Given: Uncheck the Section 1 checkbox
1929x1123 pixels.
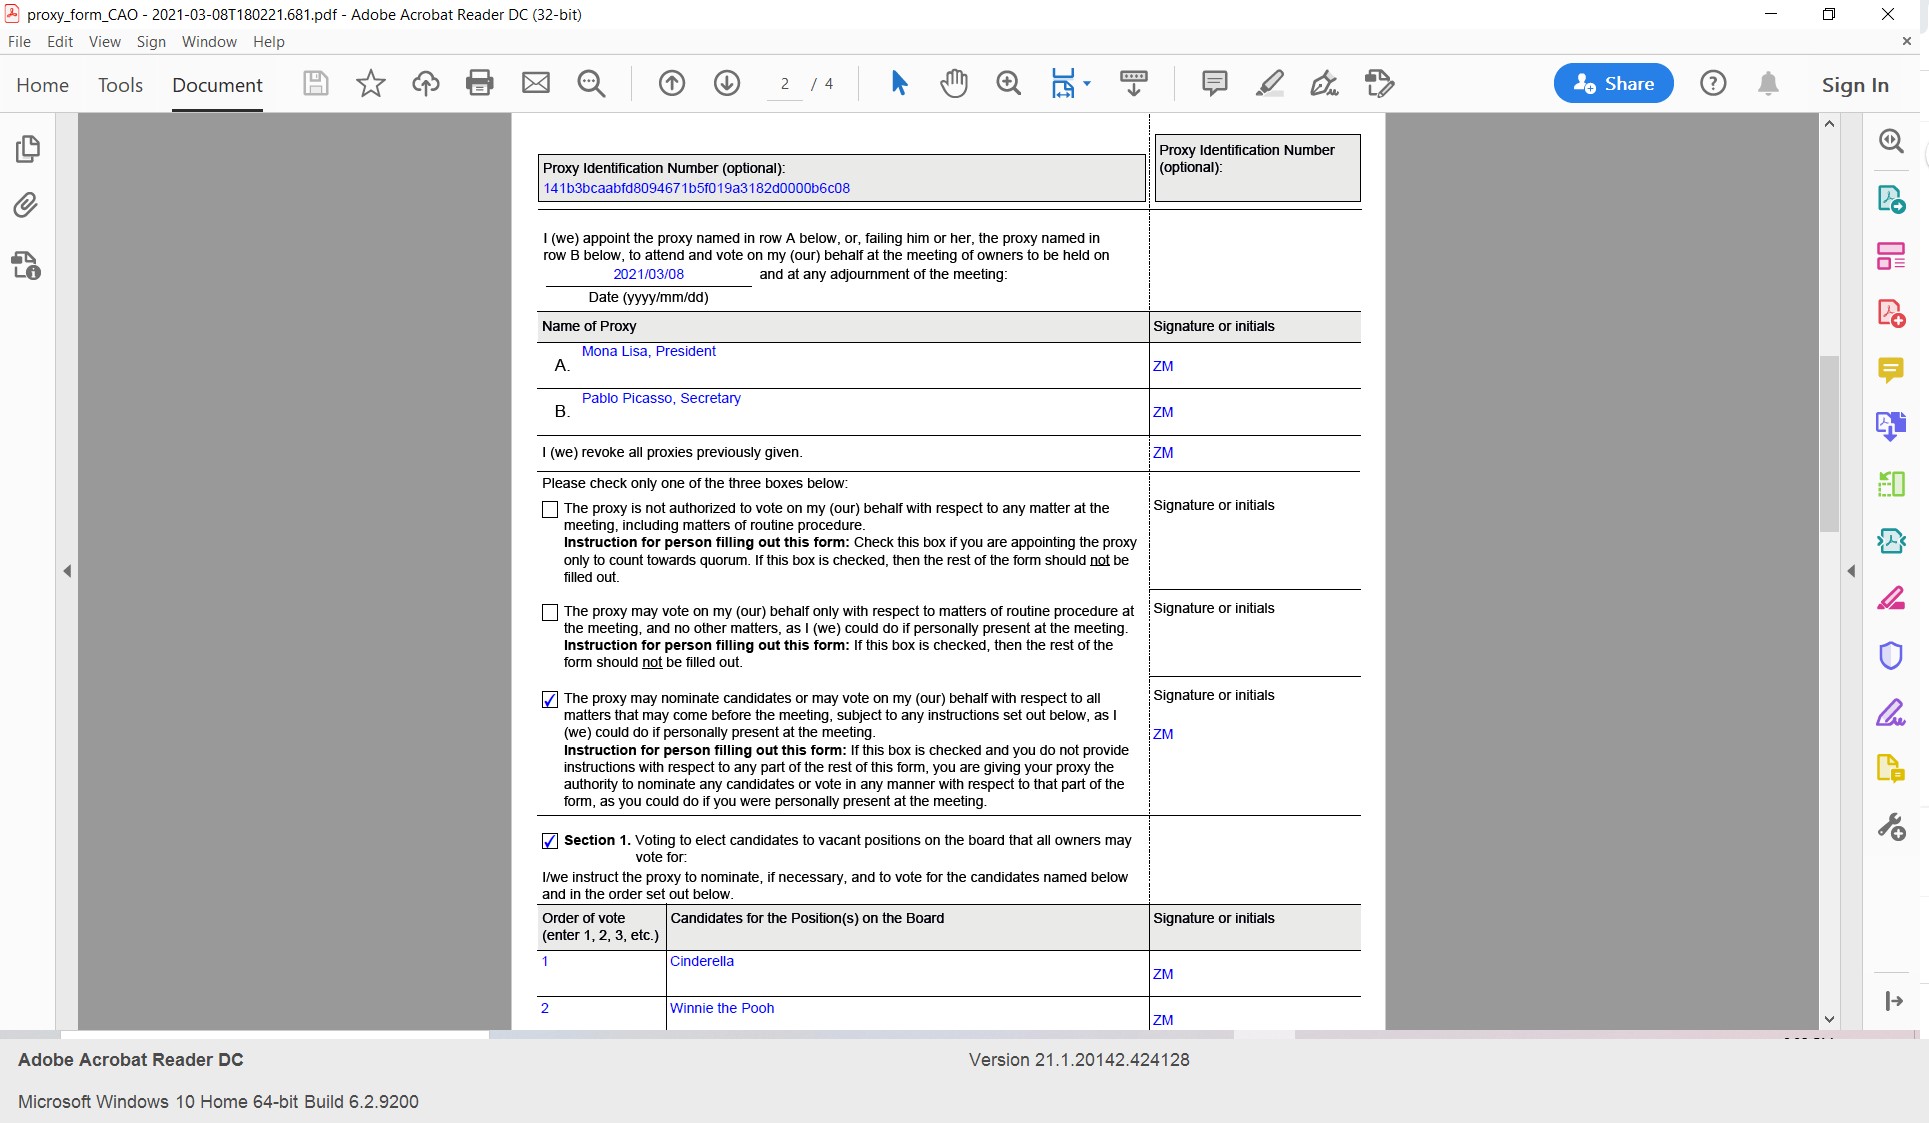Looking at the screenshot, I should 550,841.
